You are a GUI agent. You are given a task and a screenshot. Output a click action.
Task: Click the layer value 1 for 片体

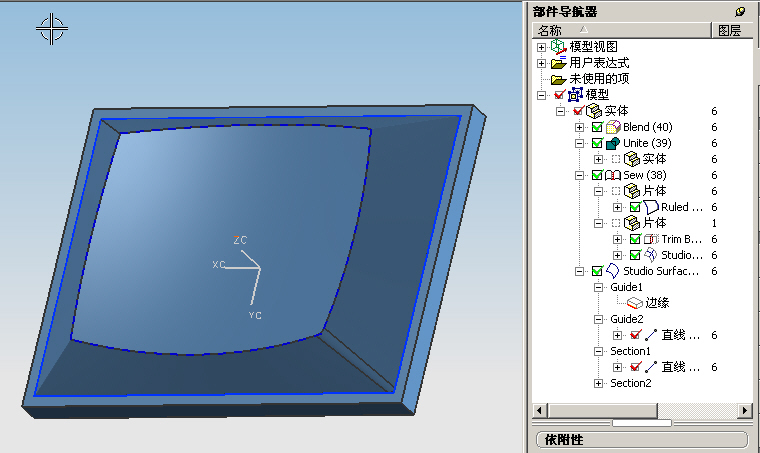coord(714,223)
